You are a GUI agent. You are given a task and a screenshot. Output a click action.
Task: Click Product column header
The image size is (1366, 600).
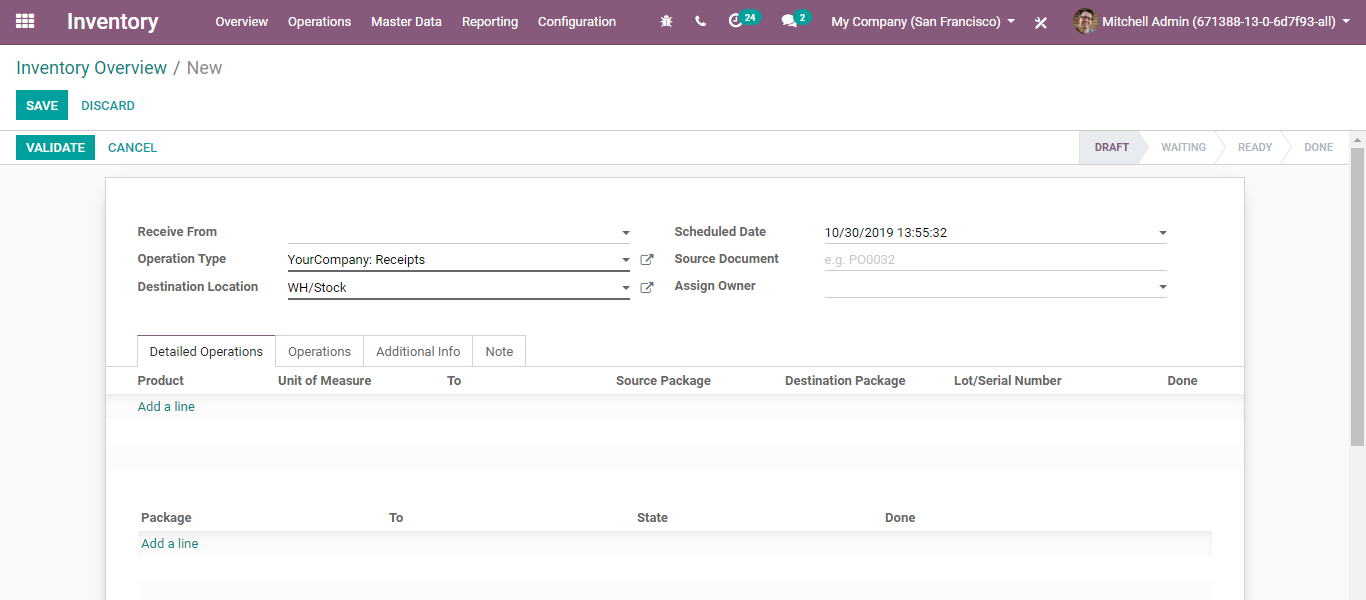click(161, 381)
